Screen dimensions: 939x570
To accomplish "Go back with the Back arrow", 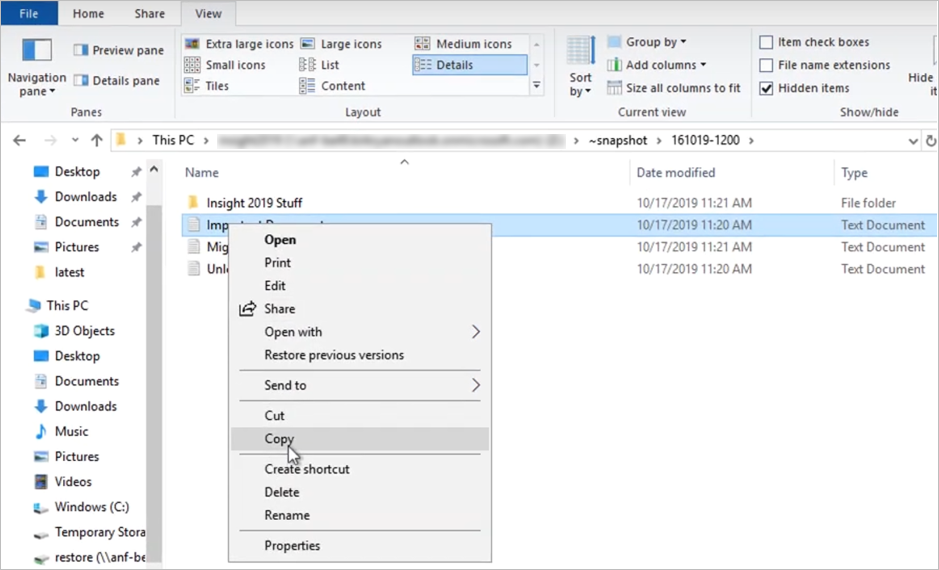I will (20, 141).
